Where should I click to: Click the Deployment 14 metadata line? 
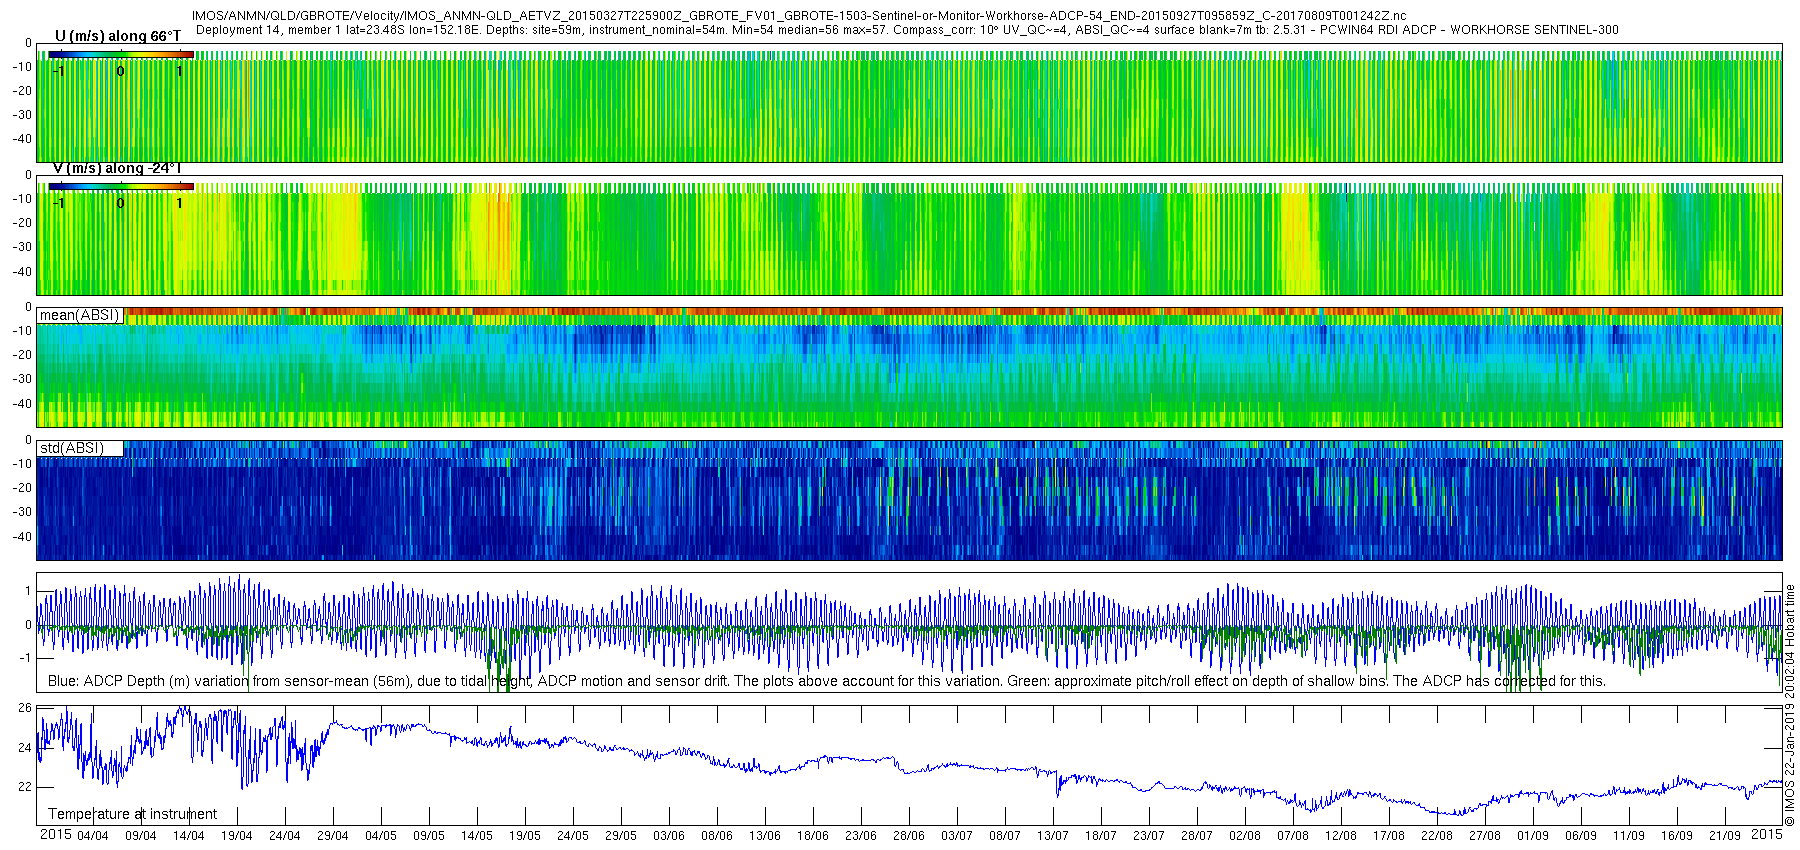point(907,30)
